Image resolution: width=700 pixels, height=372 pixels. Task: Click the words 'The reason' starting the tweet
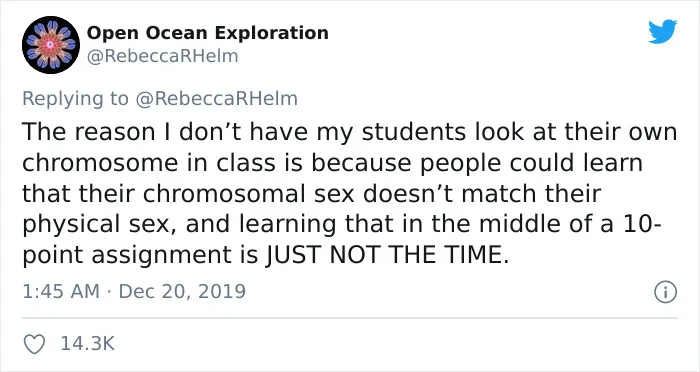tap(88, 132)
